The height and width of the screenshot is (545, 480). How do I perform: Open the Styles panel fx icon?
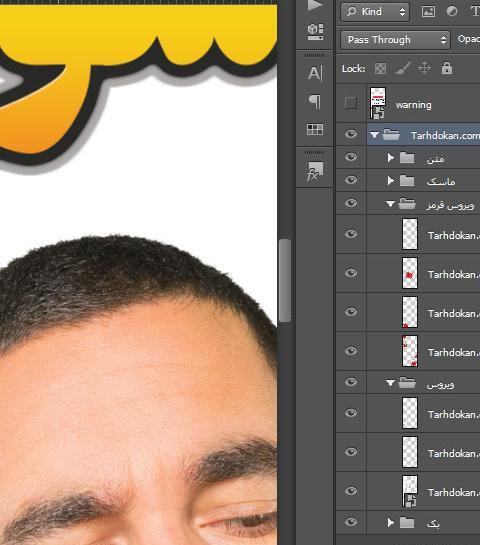click(x=315, y=171)
